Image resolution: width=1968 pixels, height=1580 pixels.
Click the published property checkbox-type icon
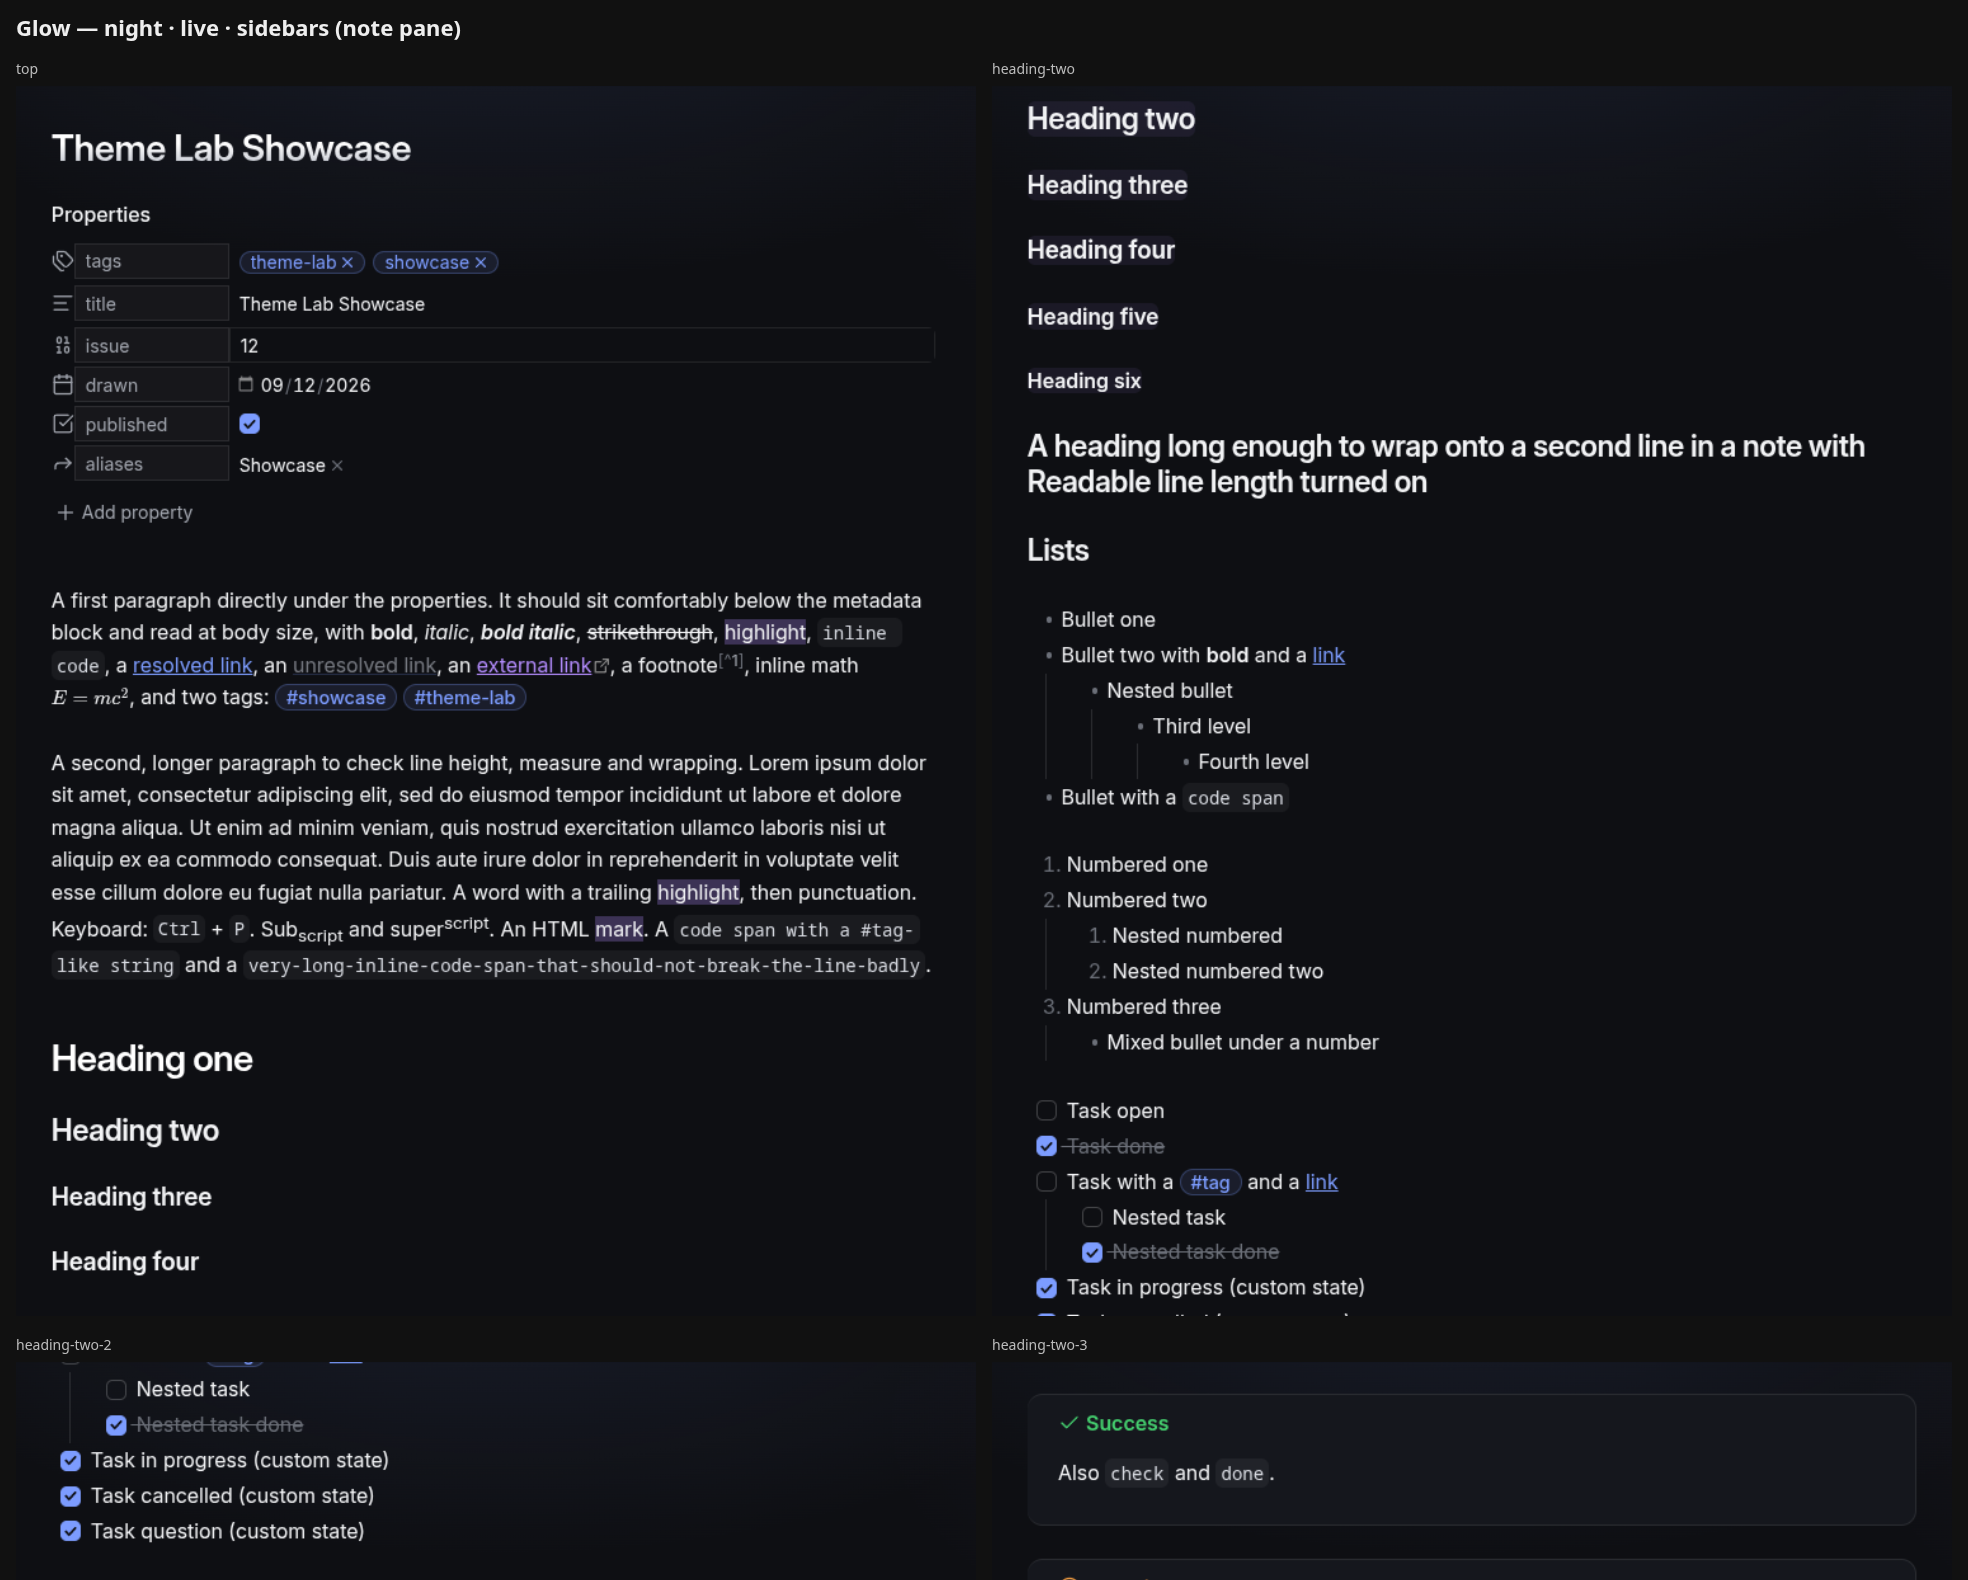pyautogui.click(x=62, y=424)
